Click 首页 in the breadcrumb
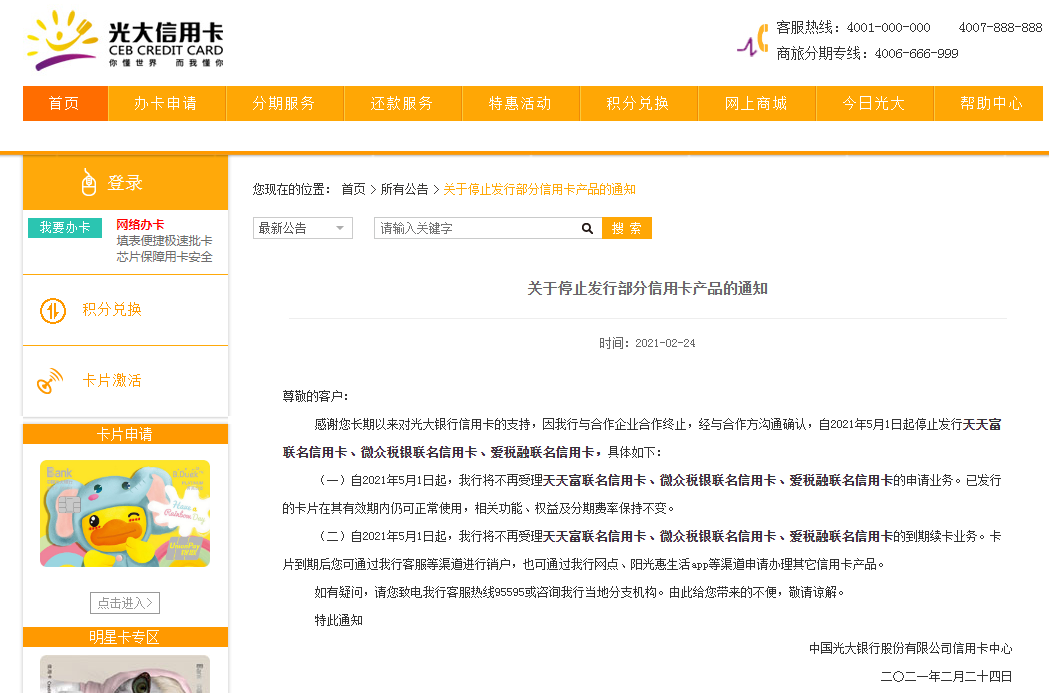The width and height of the screenshot is (1049, 693). (353, 189)
